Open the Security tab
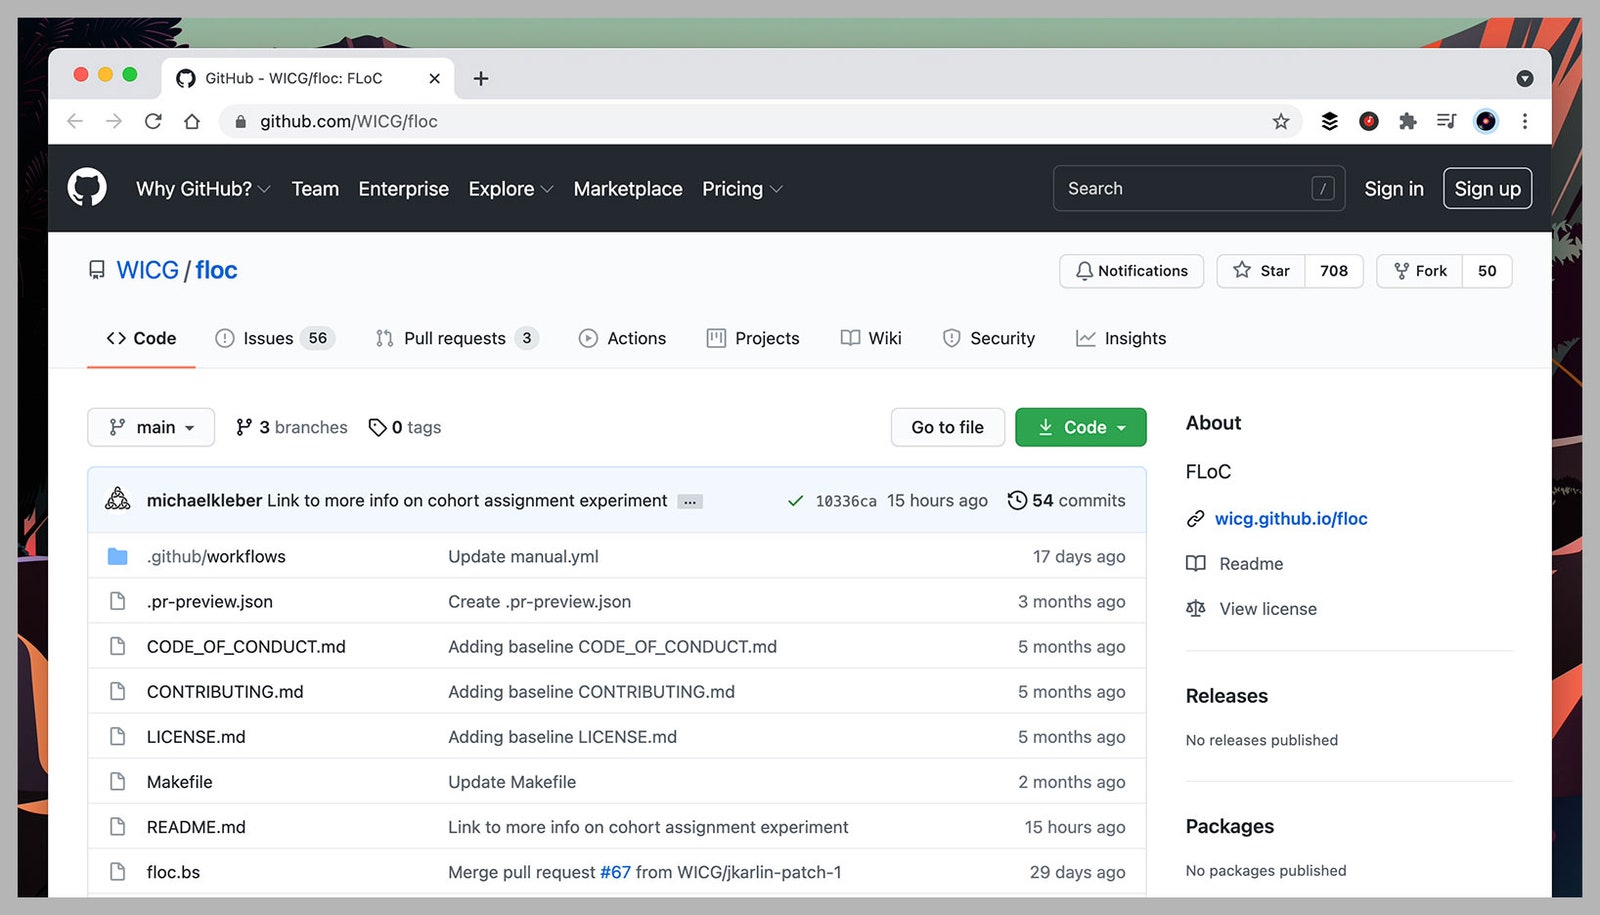The width and height of the screenshot is (1600, 915). click(989, 338)
